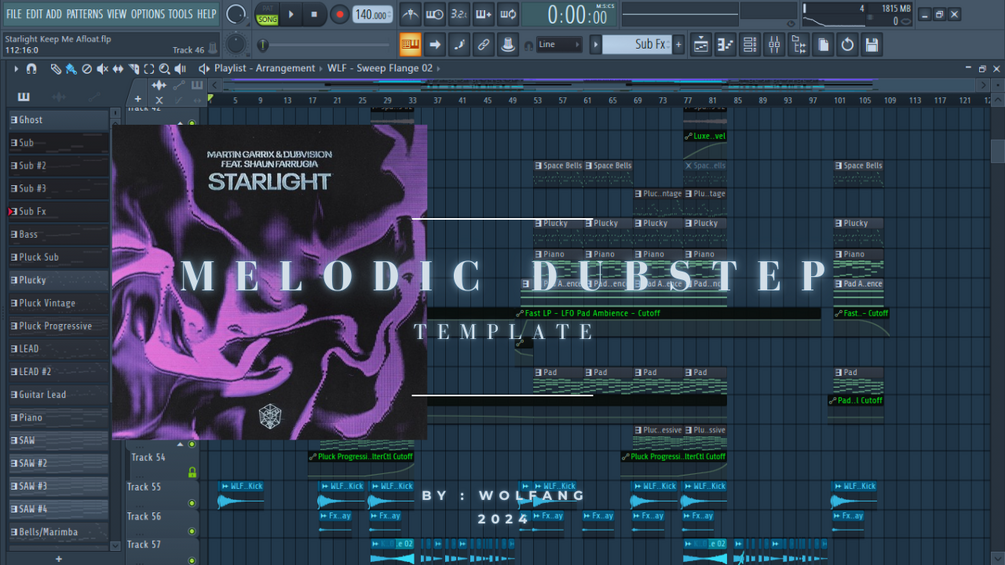Viewport: 1005px width, 565px height.
Task: Toggle the note/clip grouping link icon
Action: [x=483, y=45]
